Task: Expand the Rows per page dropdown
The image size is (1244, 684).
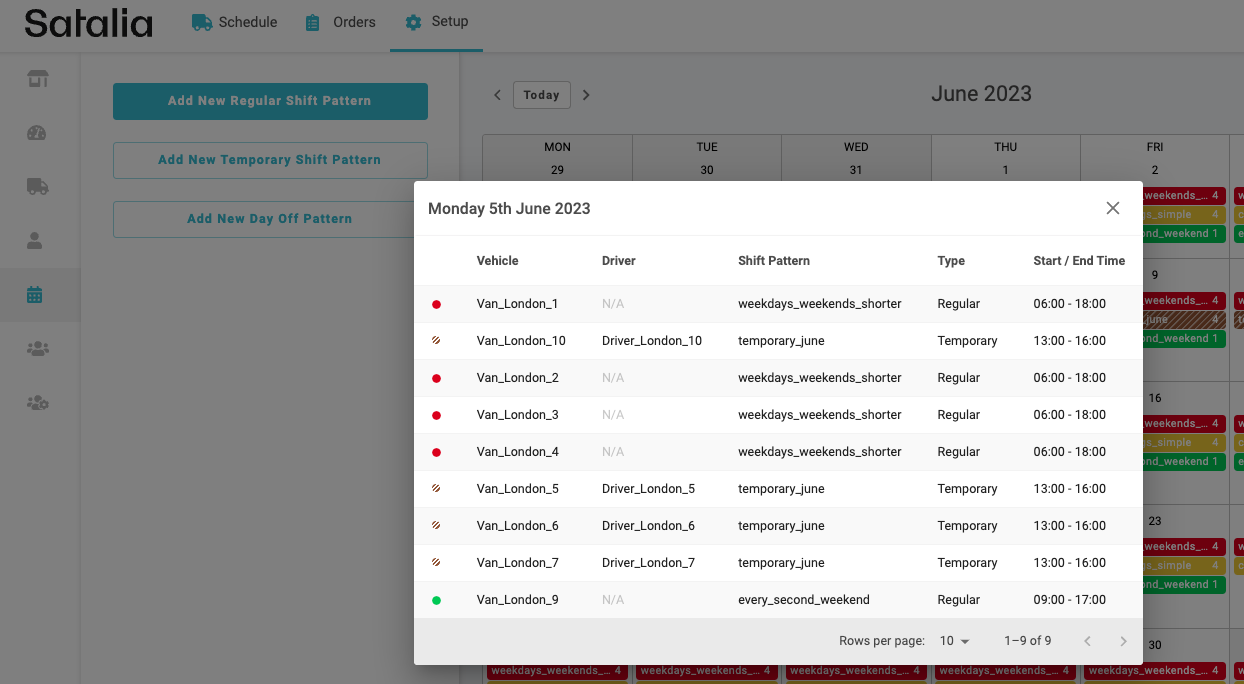Action: click(x=954, y=641)
